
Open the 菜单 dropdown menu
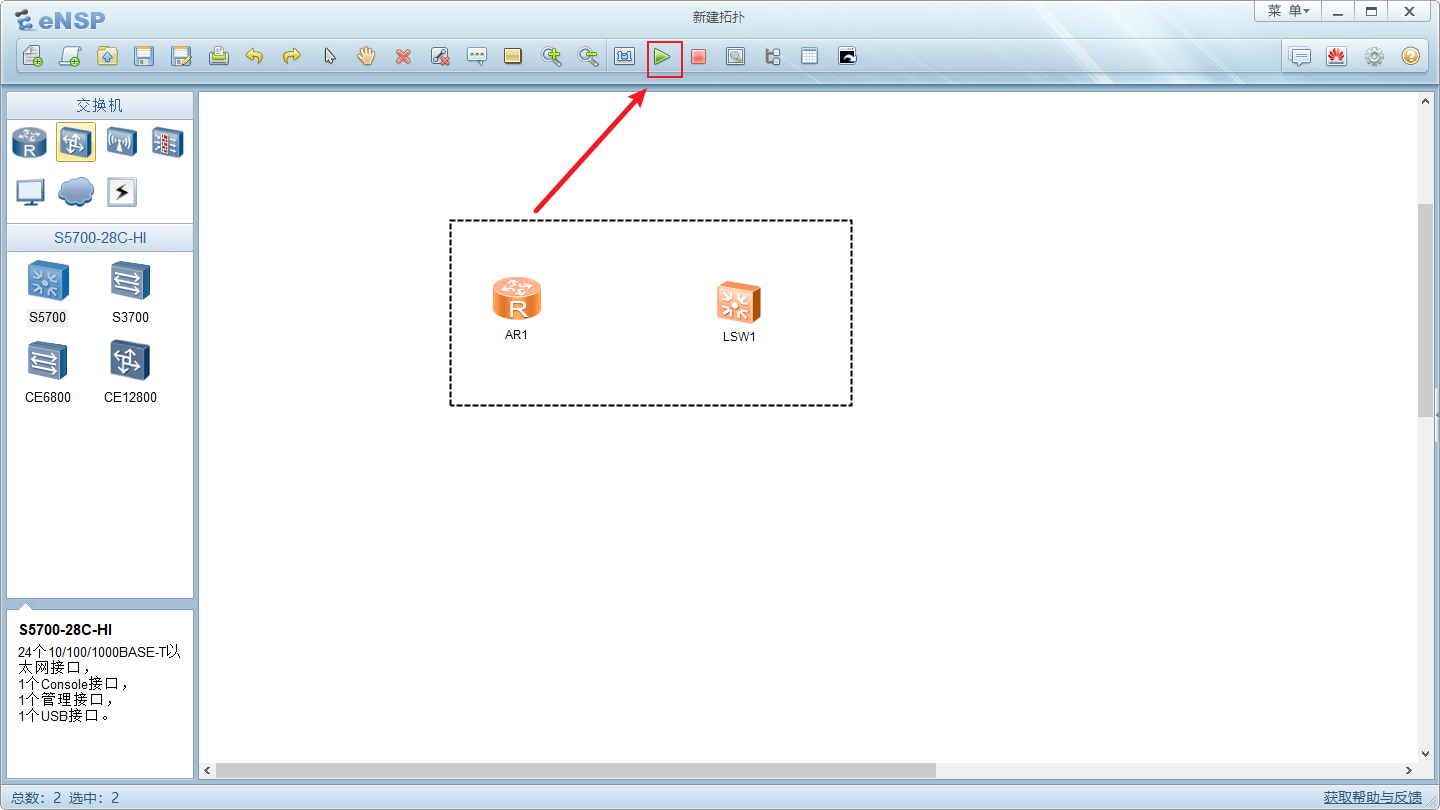point(1288,11)
